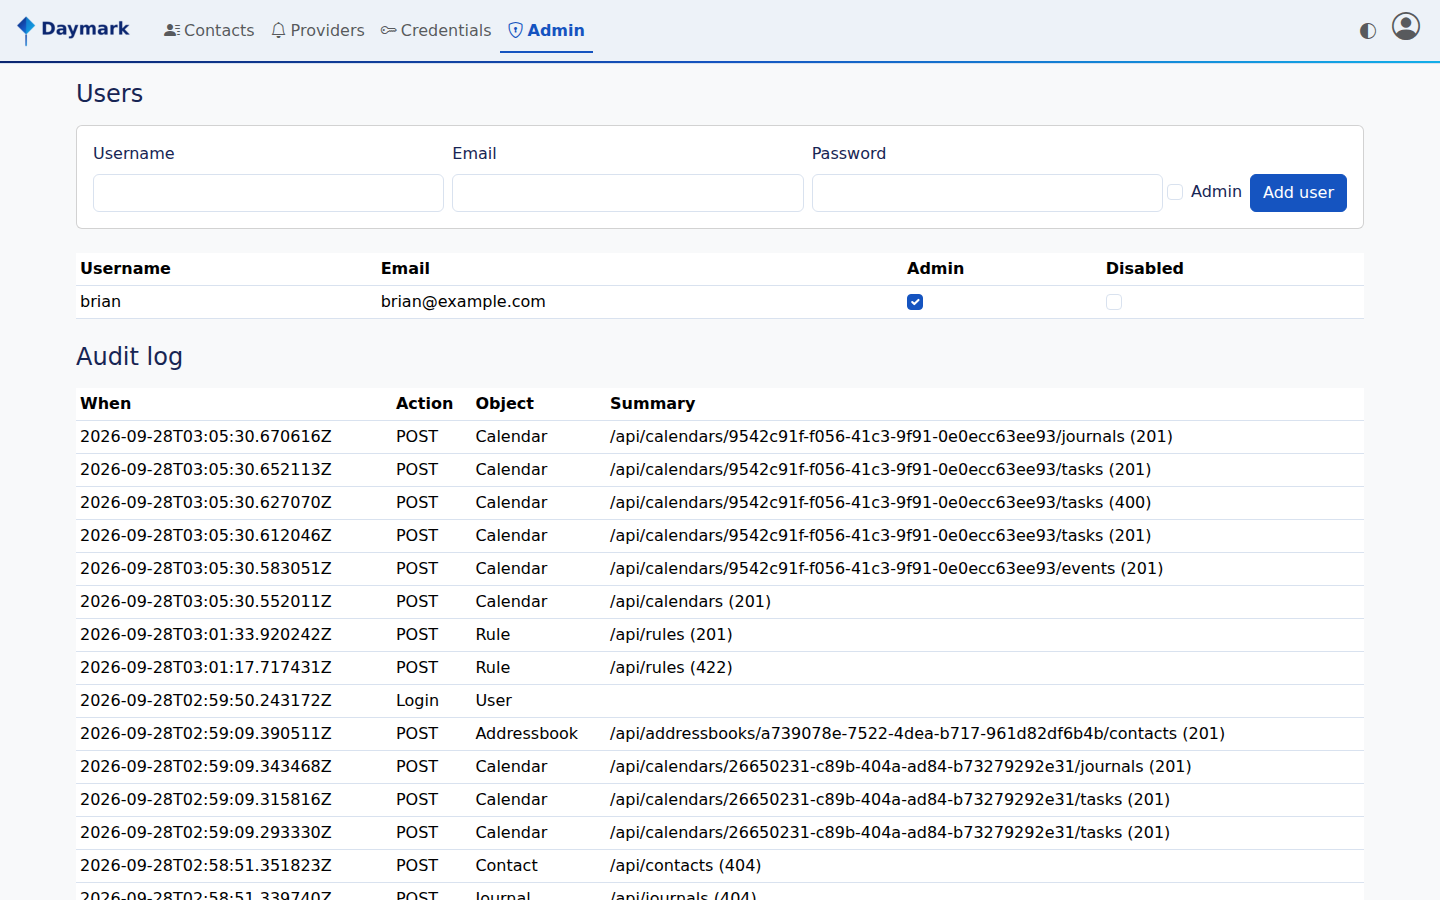Click the 'Login' action entry
Image resolution: width=1440 pixels, height=900 pixels.
click(417, 701)
